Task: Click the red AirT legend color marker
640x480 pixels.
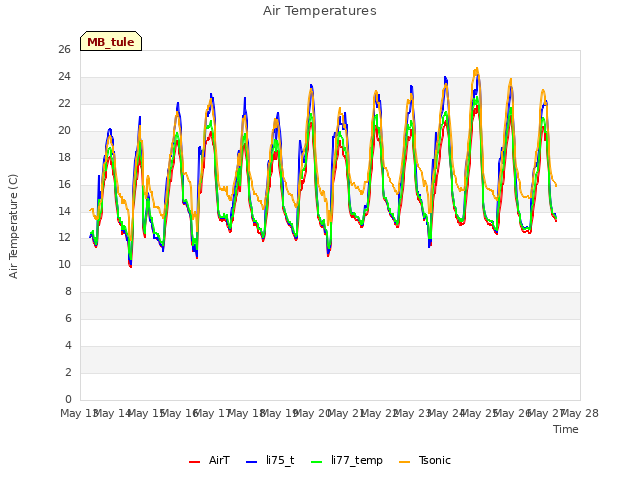Action: point(195,462)
